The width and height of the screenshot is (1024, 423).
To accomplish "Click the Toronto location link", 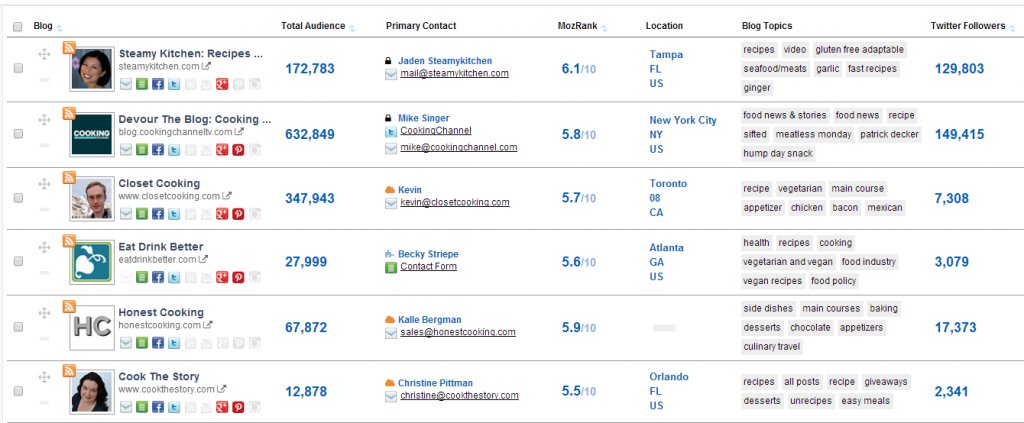I will click(x=668, y=183).
